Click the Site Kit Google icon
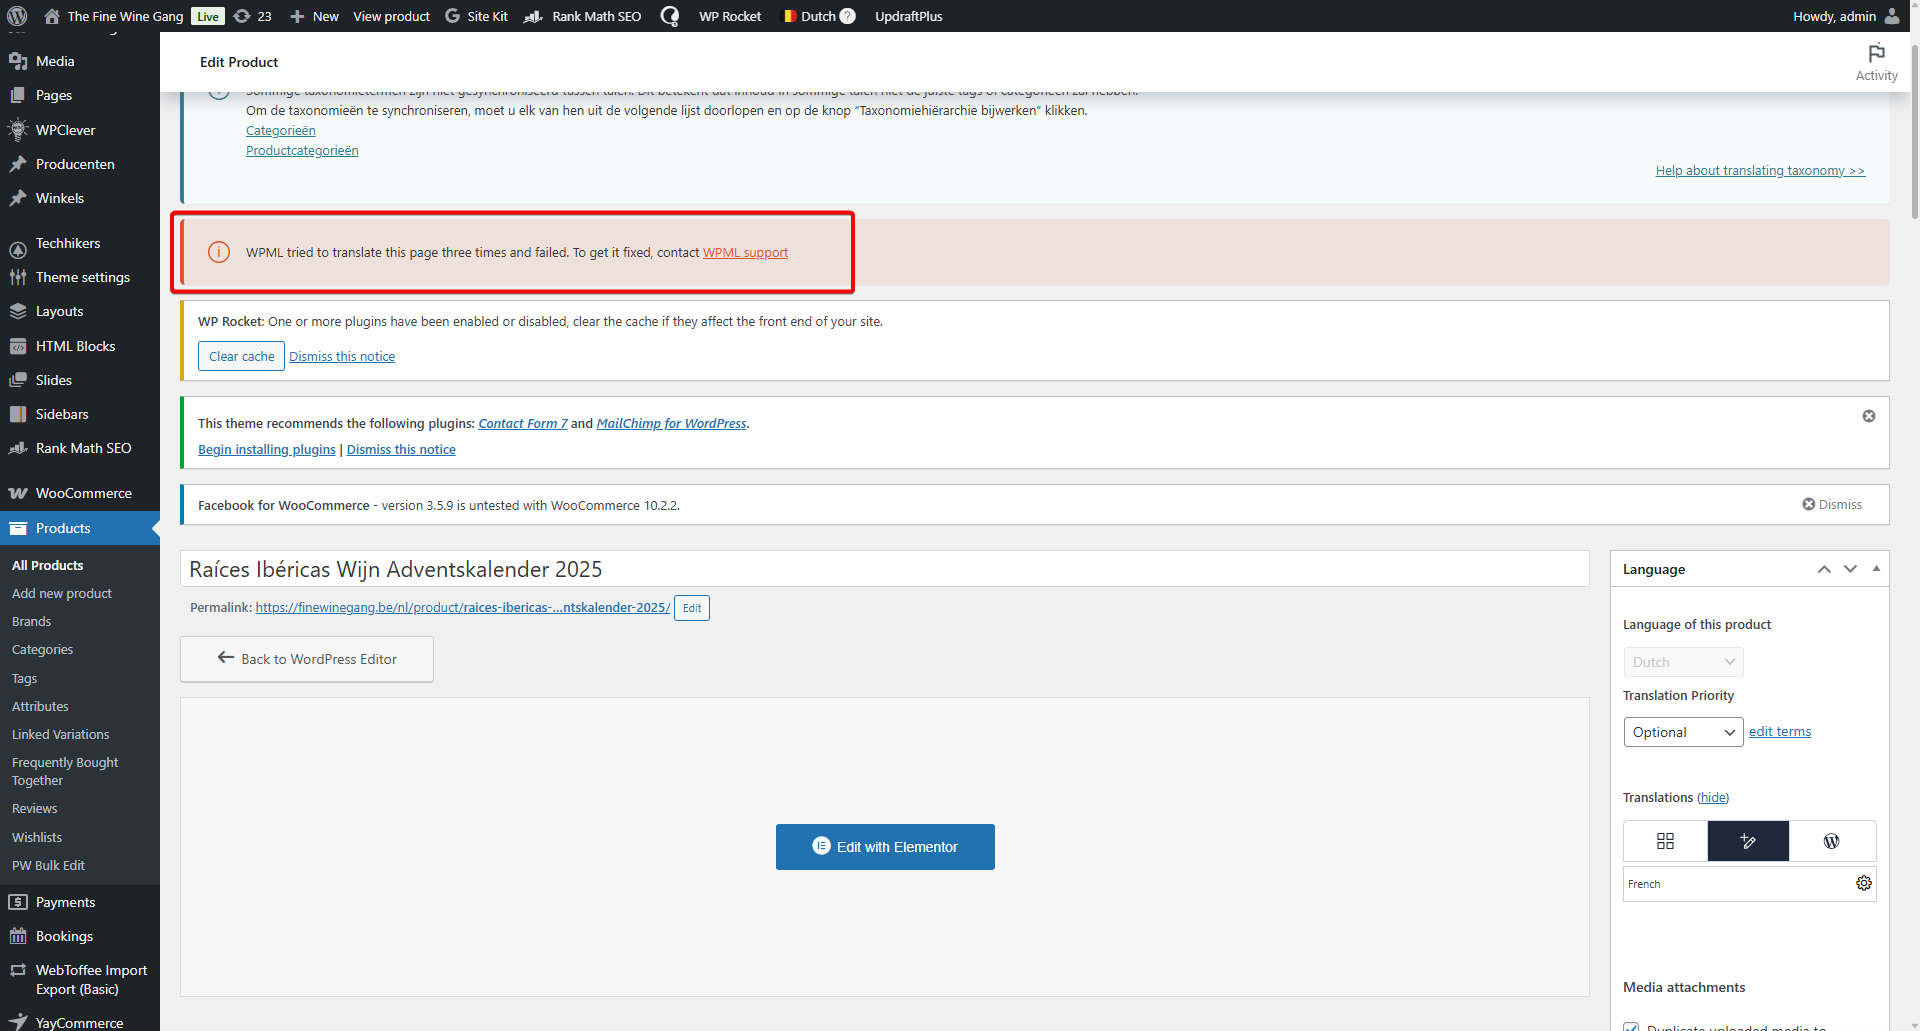 pyautogui.click(x=453, y=16)
